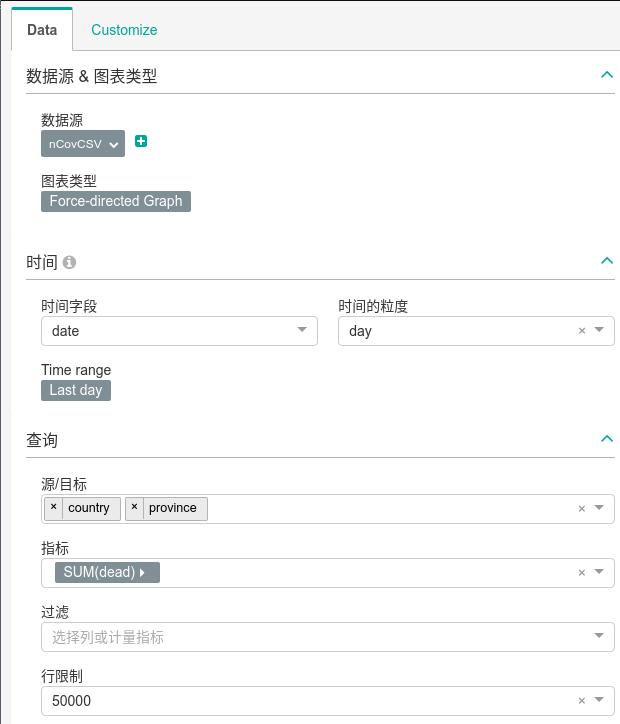Clear all 源/目标 selections
This screenshot has width=620, height=724.
pyautogui.click(x=582, y=509)
